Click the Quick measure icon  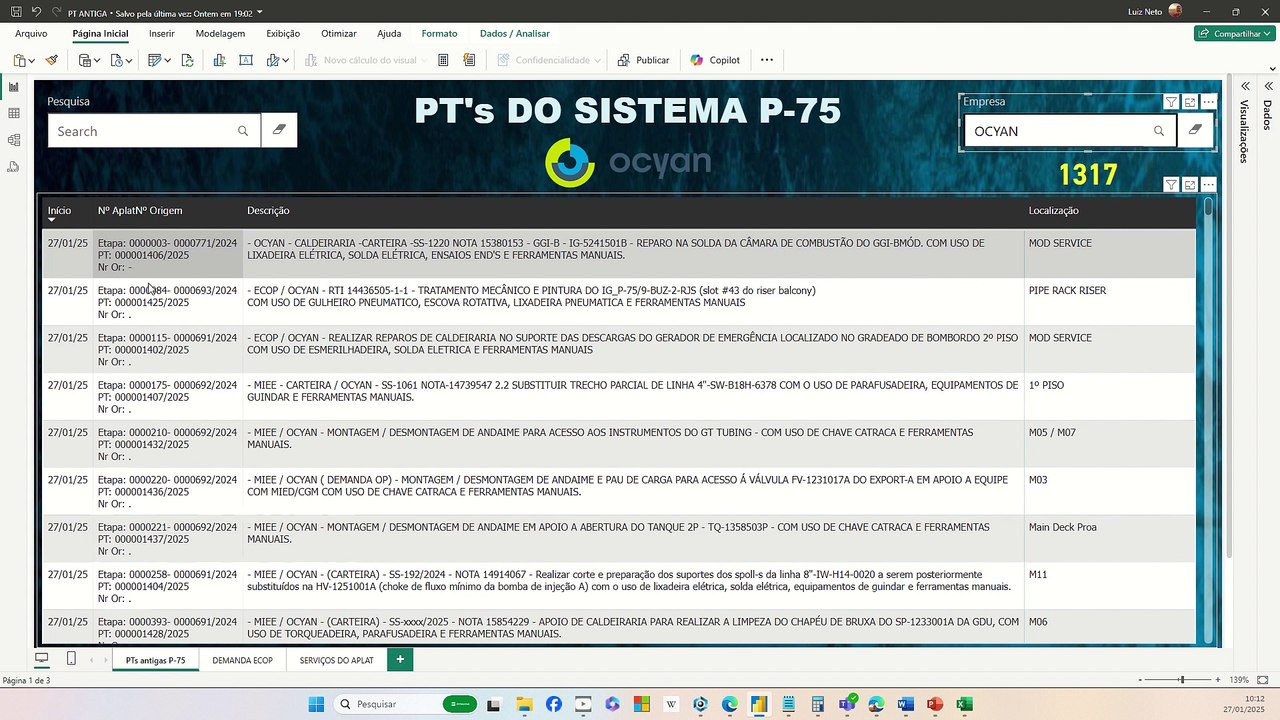coord(469,60)
